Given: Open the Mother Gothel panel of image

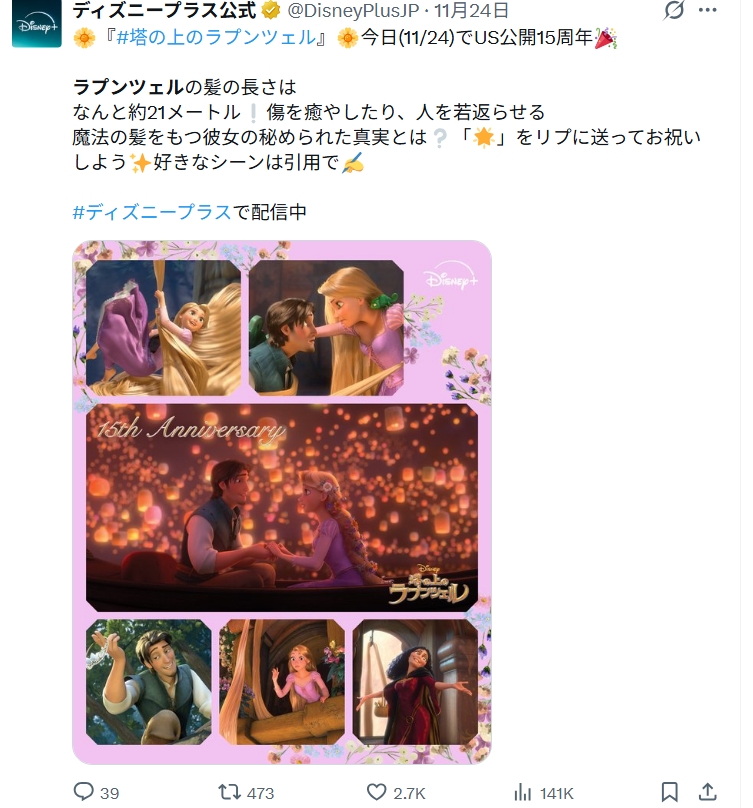Looking at the screenshot, I should (x=415, y=682).
